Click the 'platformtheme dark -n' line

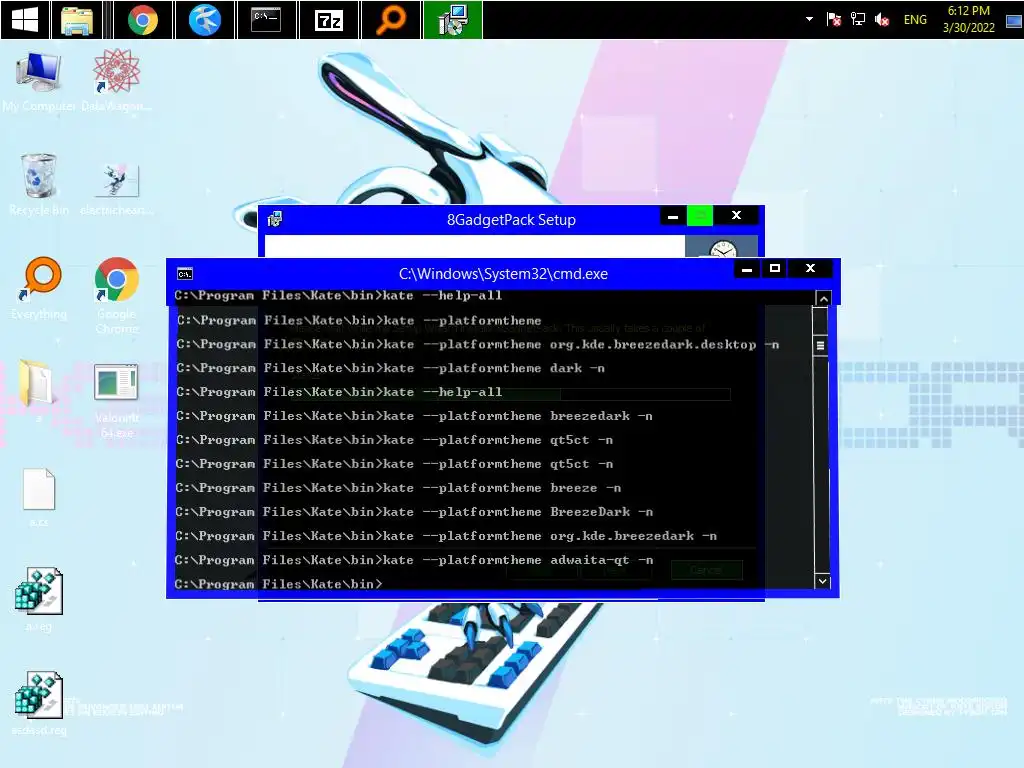tap(391, 368)
